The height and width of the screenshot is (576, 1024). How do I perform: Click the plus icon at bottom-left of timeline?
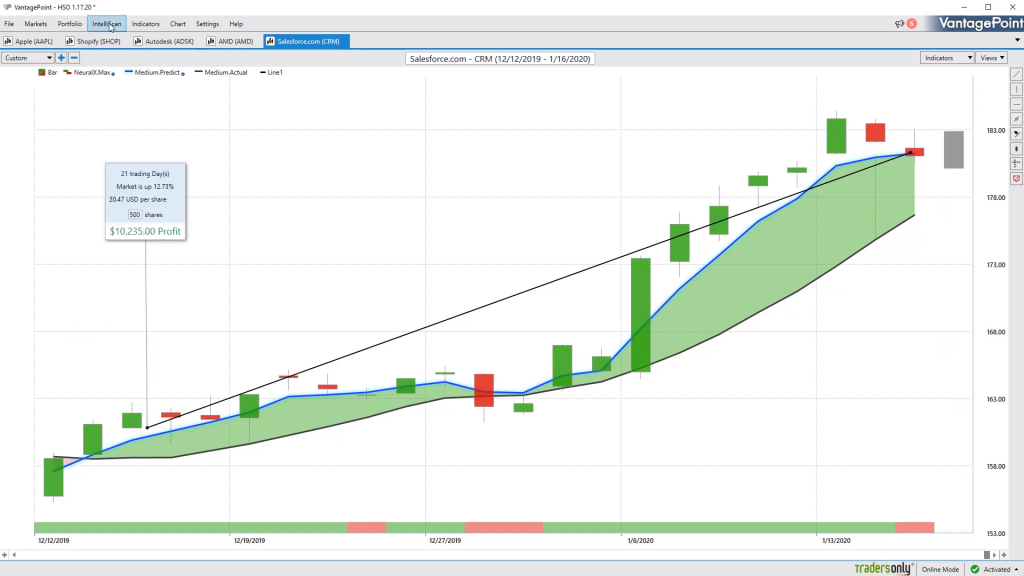click(5, 554)
